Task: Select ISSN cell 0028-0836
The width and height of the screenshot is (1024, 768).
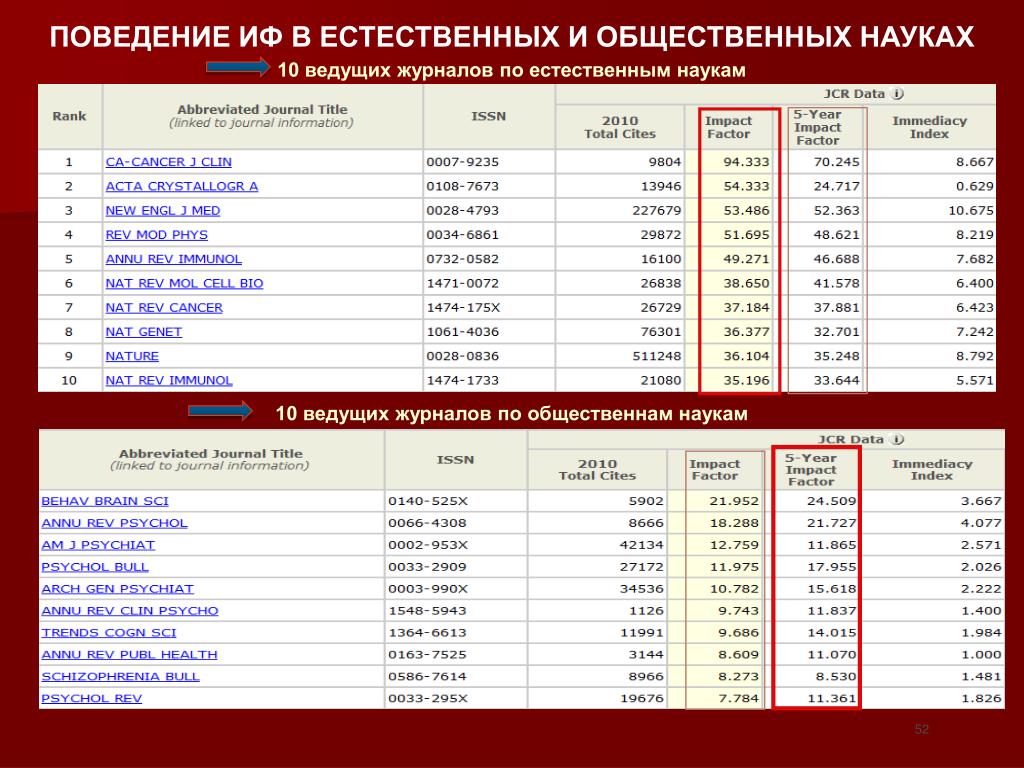Action: pos(462,356)
